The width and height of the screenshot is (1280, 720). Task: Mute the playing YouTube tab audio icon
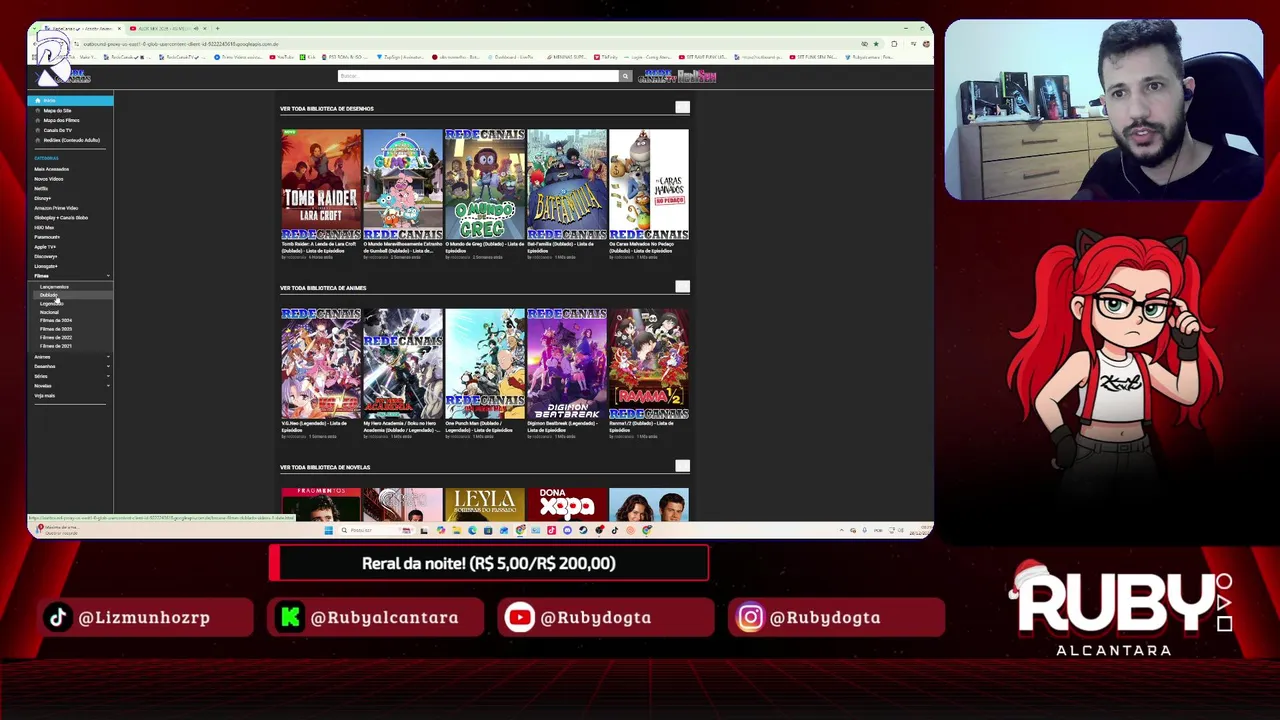pos(194,28)
